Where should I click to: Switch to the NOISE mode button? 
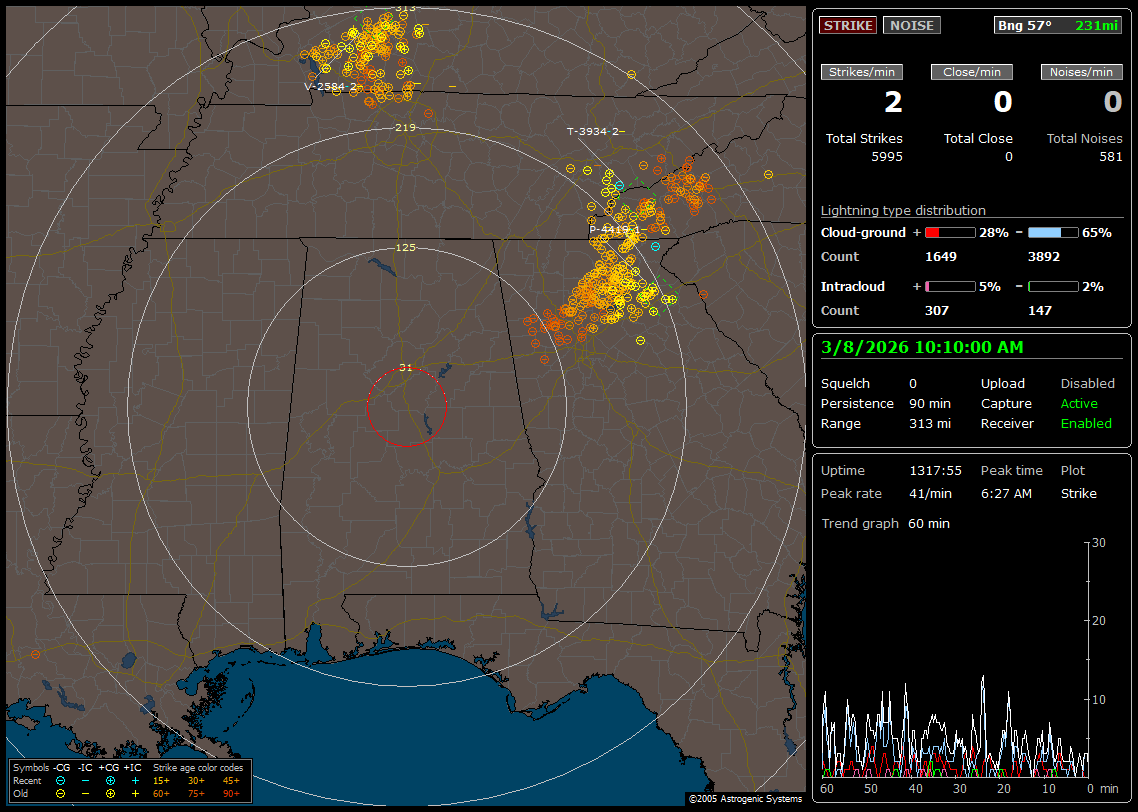tap(911, 25)
